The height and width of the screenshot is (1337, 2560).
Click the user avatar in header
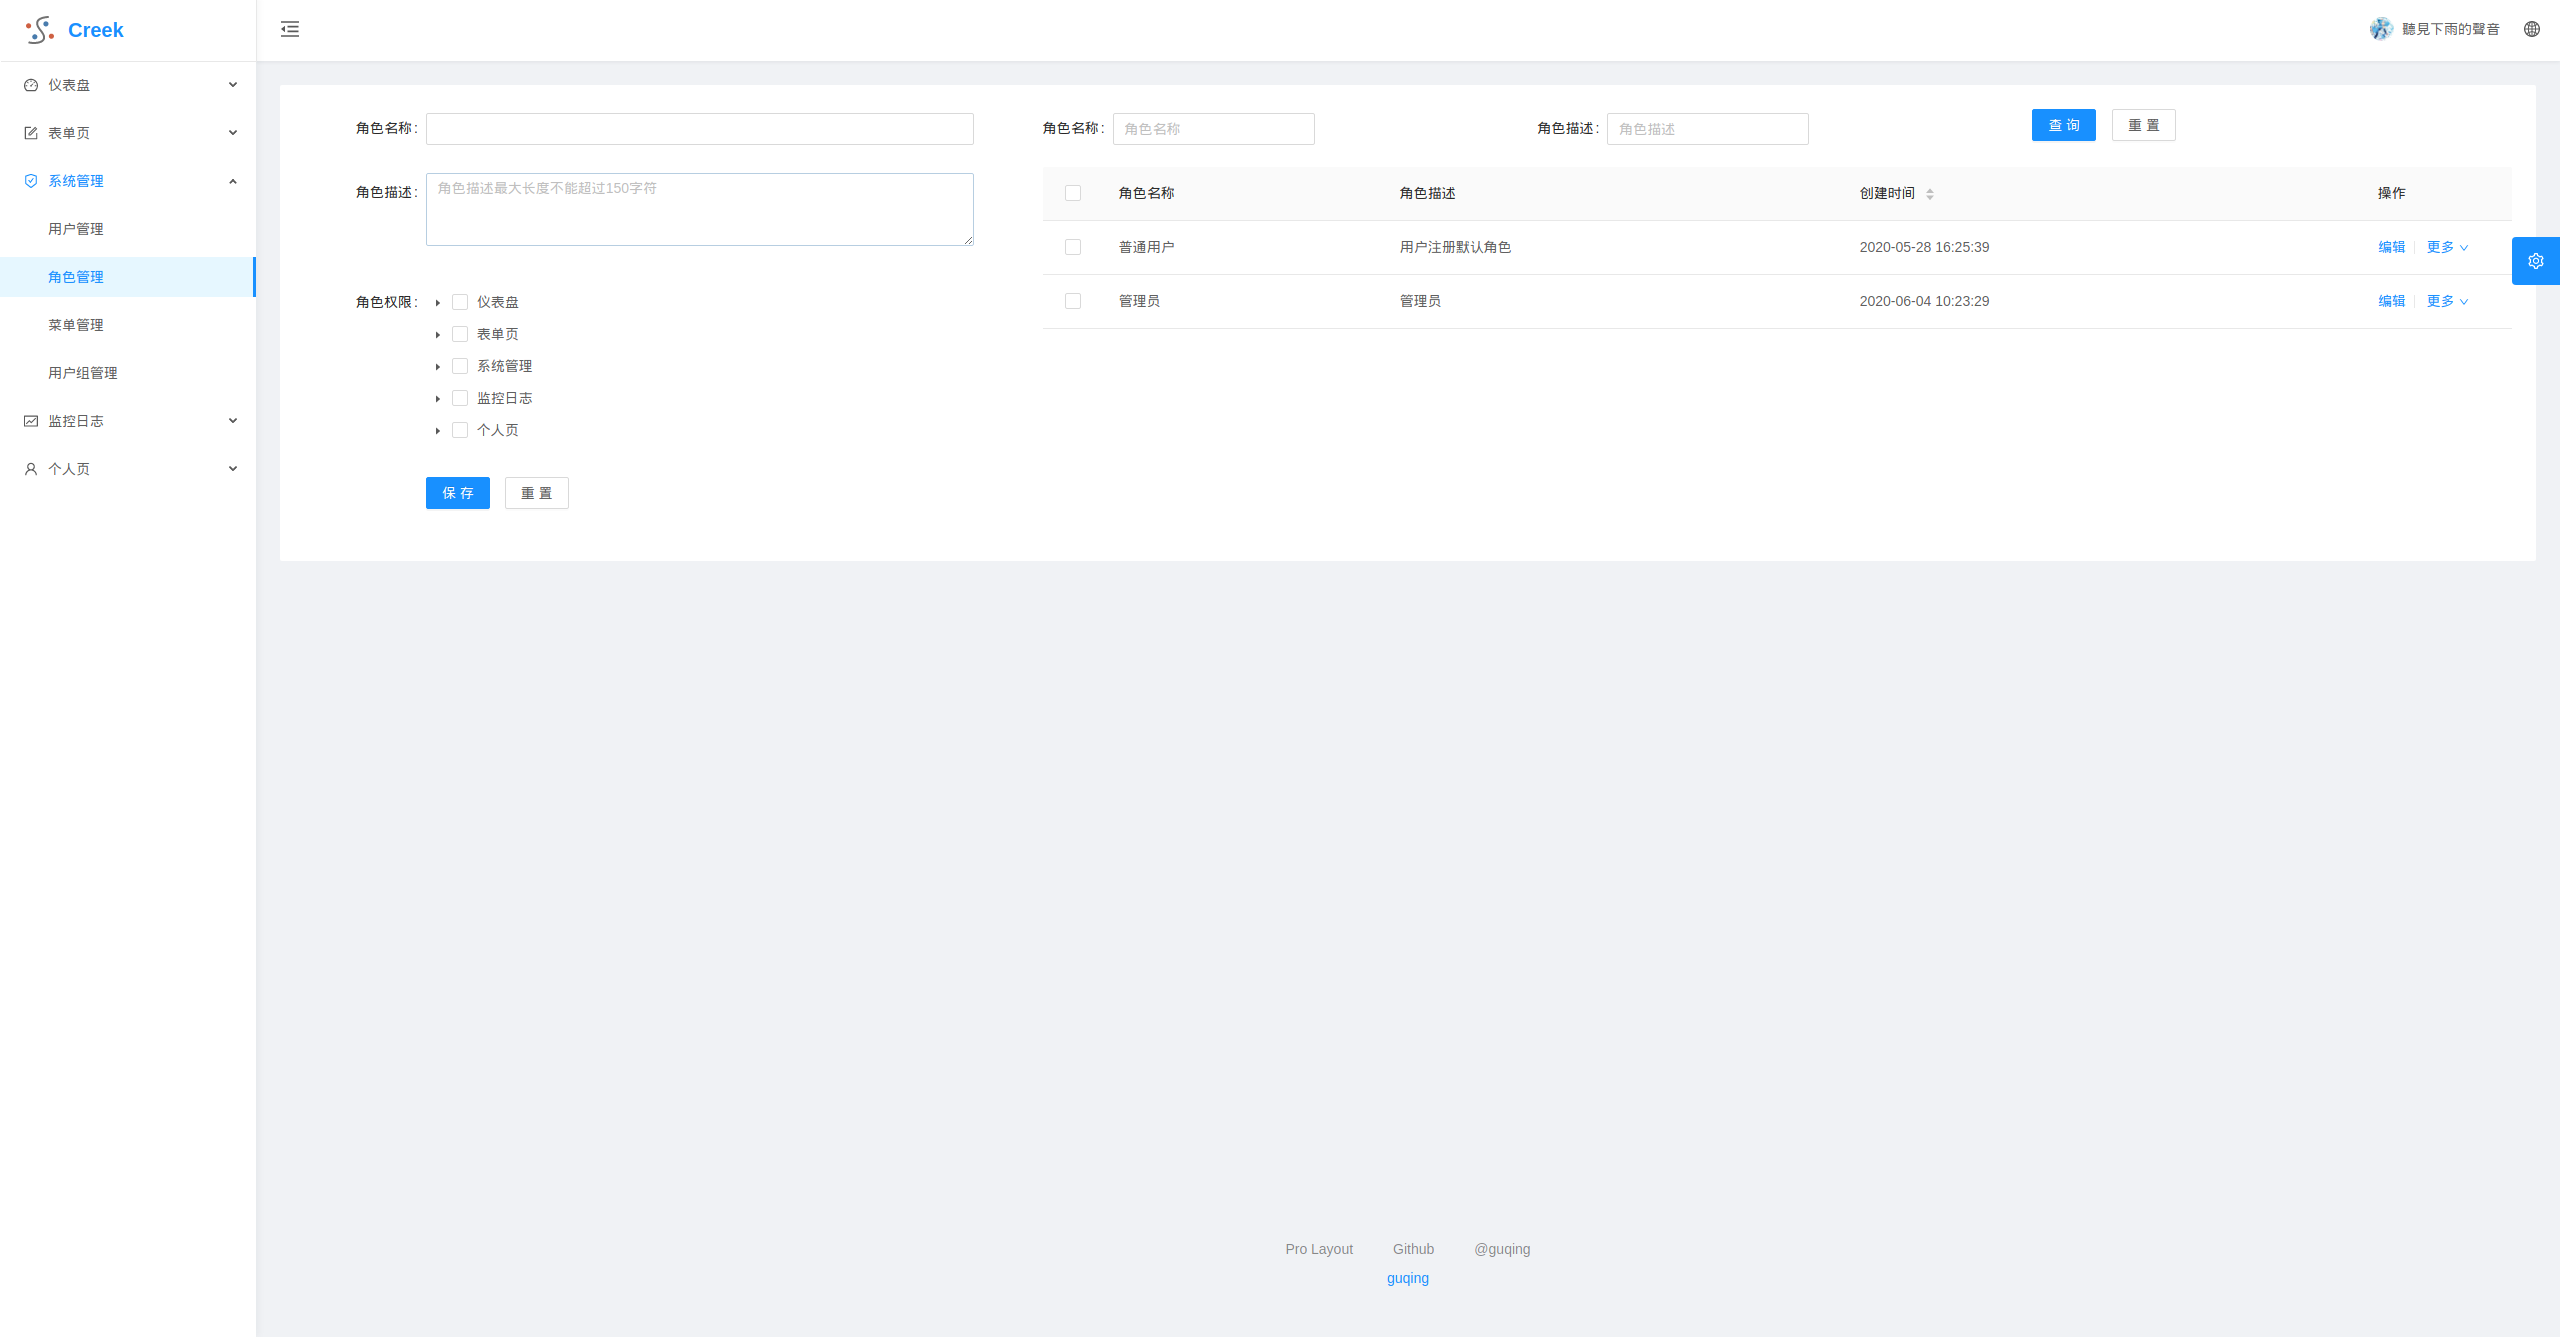coord(2381,29)
